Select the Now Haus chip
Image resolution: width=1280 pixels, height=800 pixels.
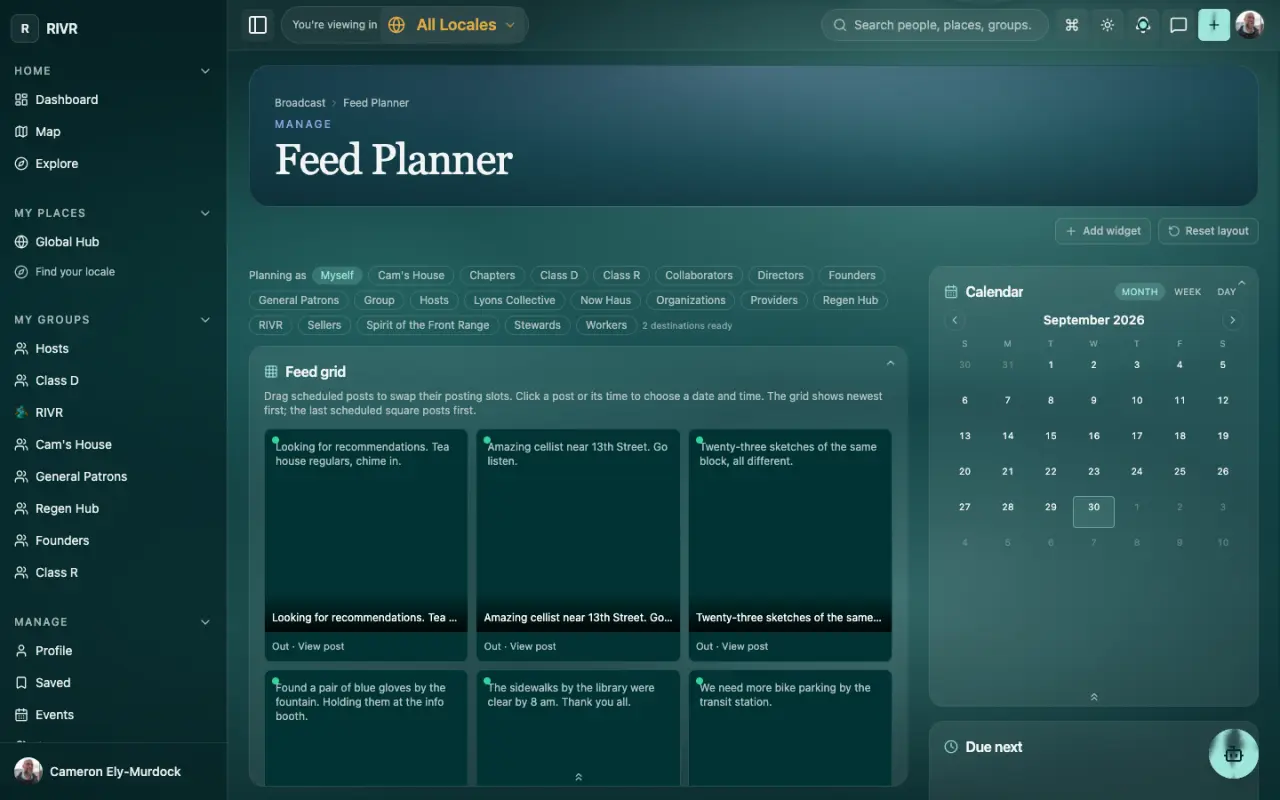pyautogui.click(x=606, y=300)
